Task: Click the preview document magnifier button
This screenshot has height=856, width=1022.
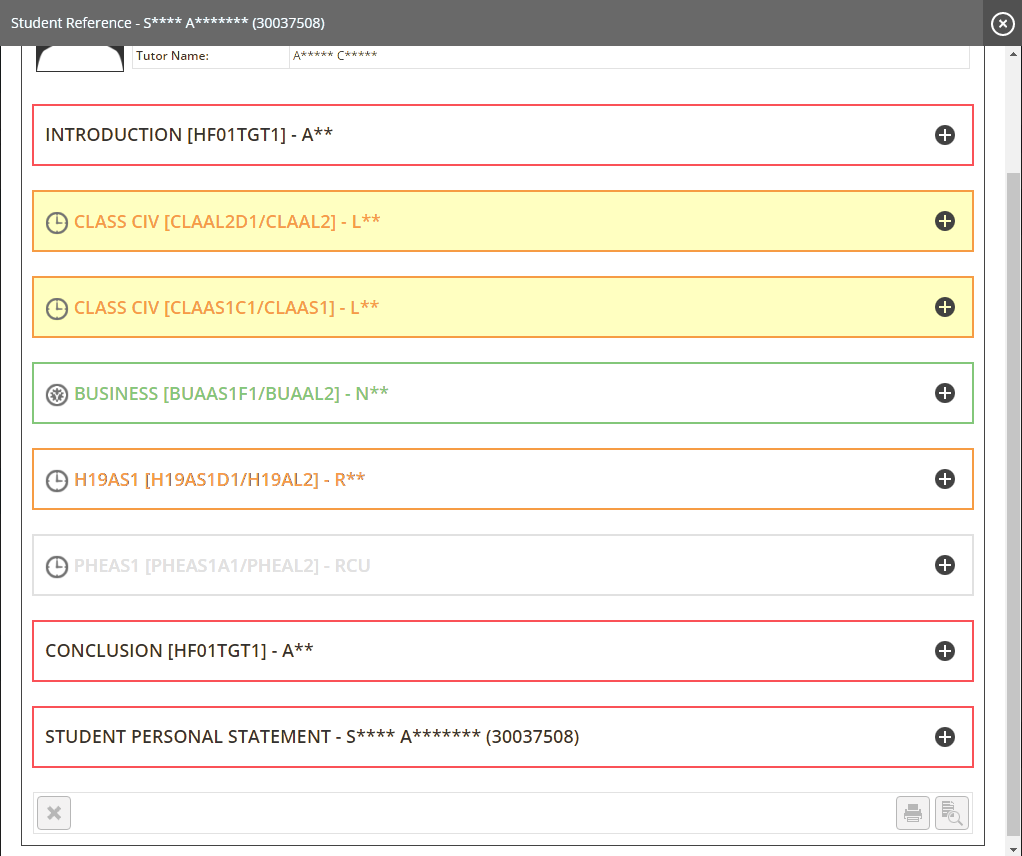Action: tap(952, 813)
